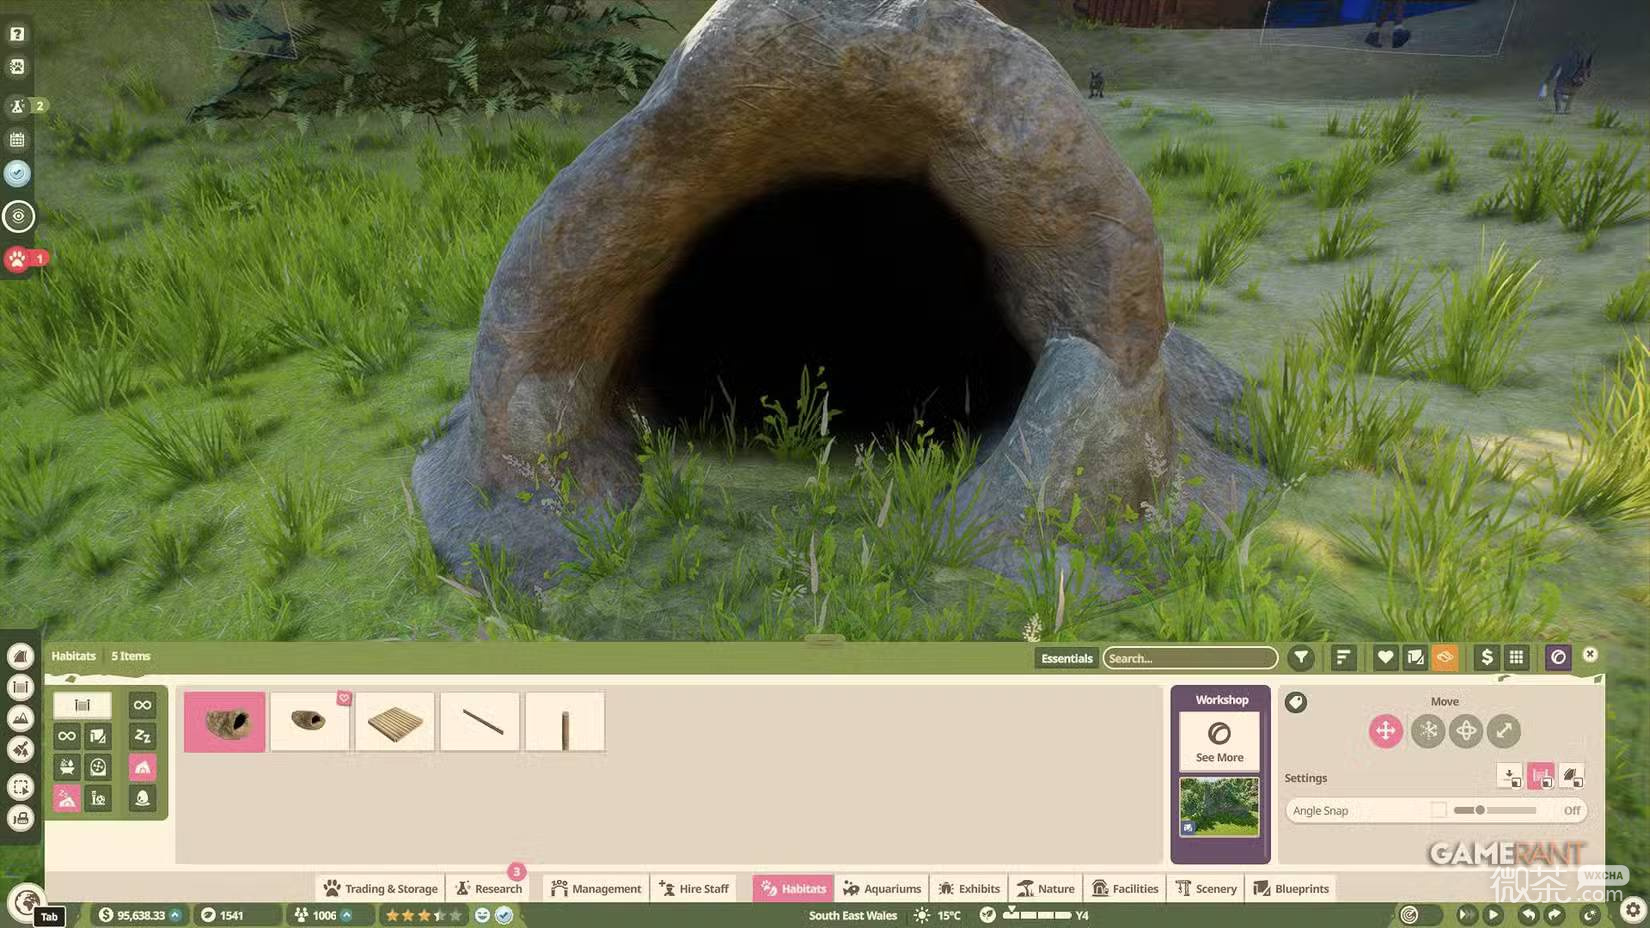Open the Management tab
1650x928 pixels.
click(596, 888)
